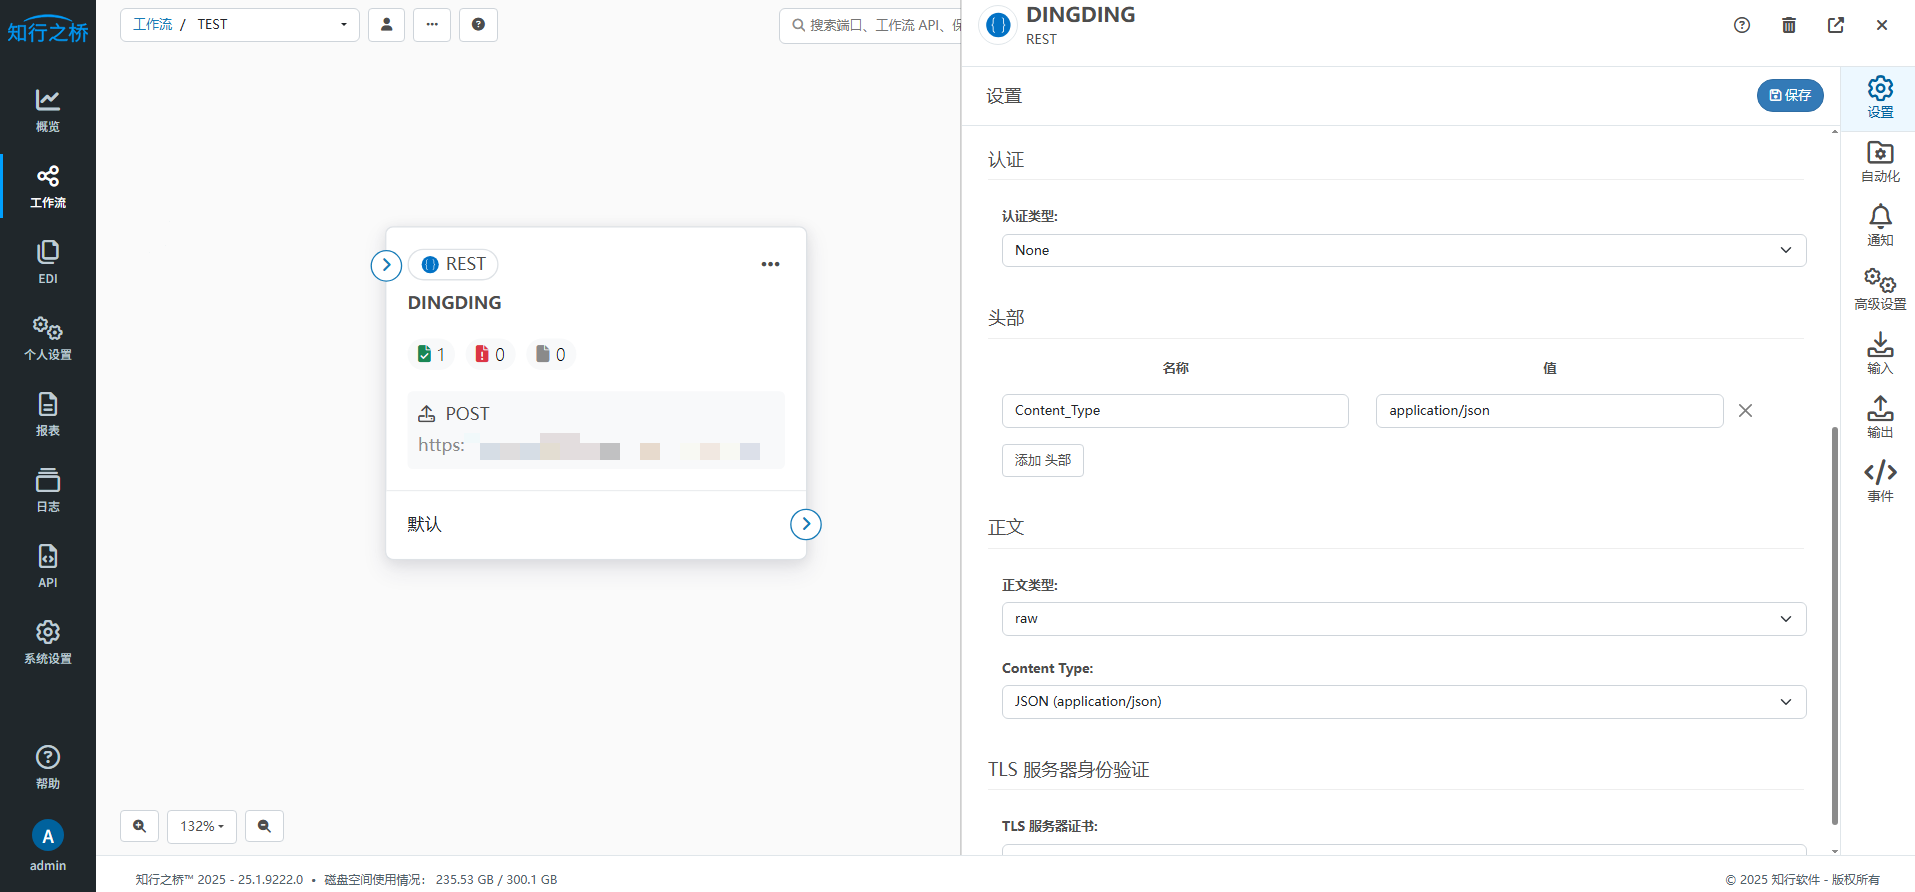Click the header value field application/json

[x=1549, y=411]
